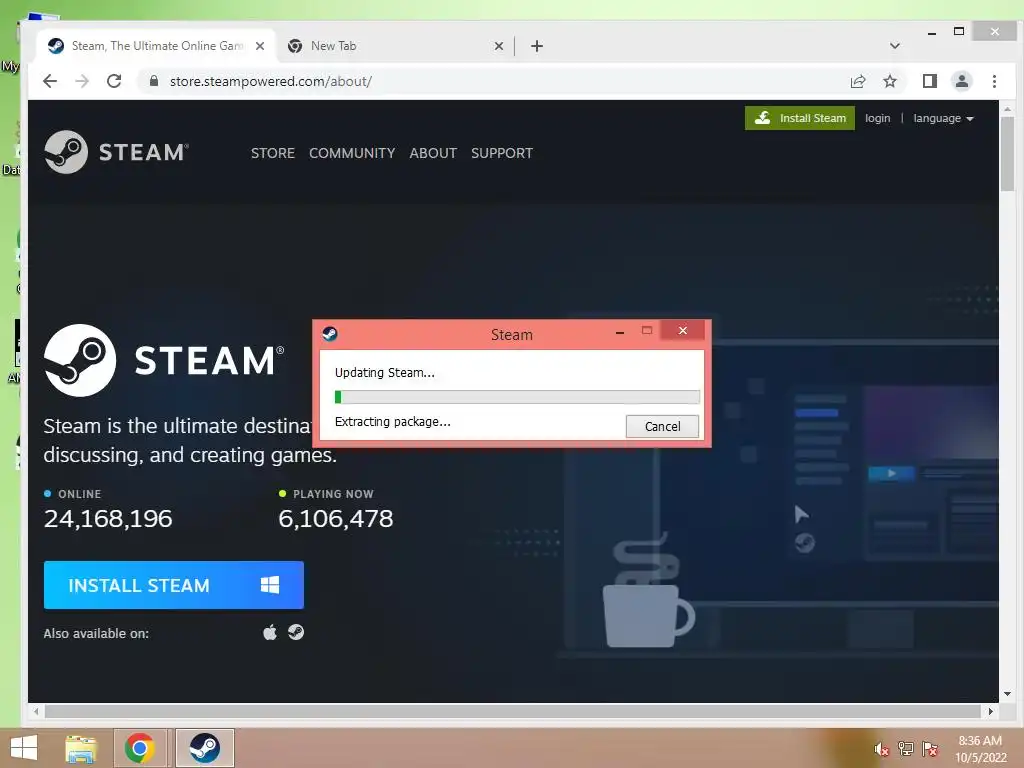Reload the Steam page
The width and height of the screenshot is (1024, 768).
[x=114, y=81]
